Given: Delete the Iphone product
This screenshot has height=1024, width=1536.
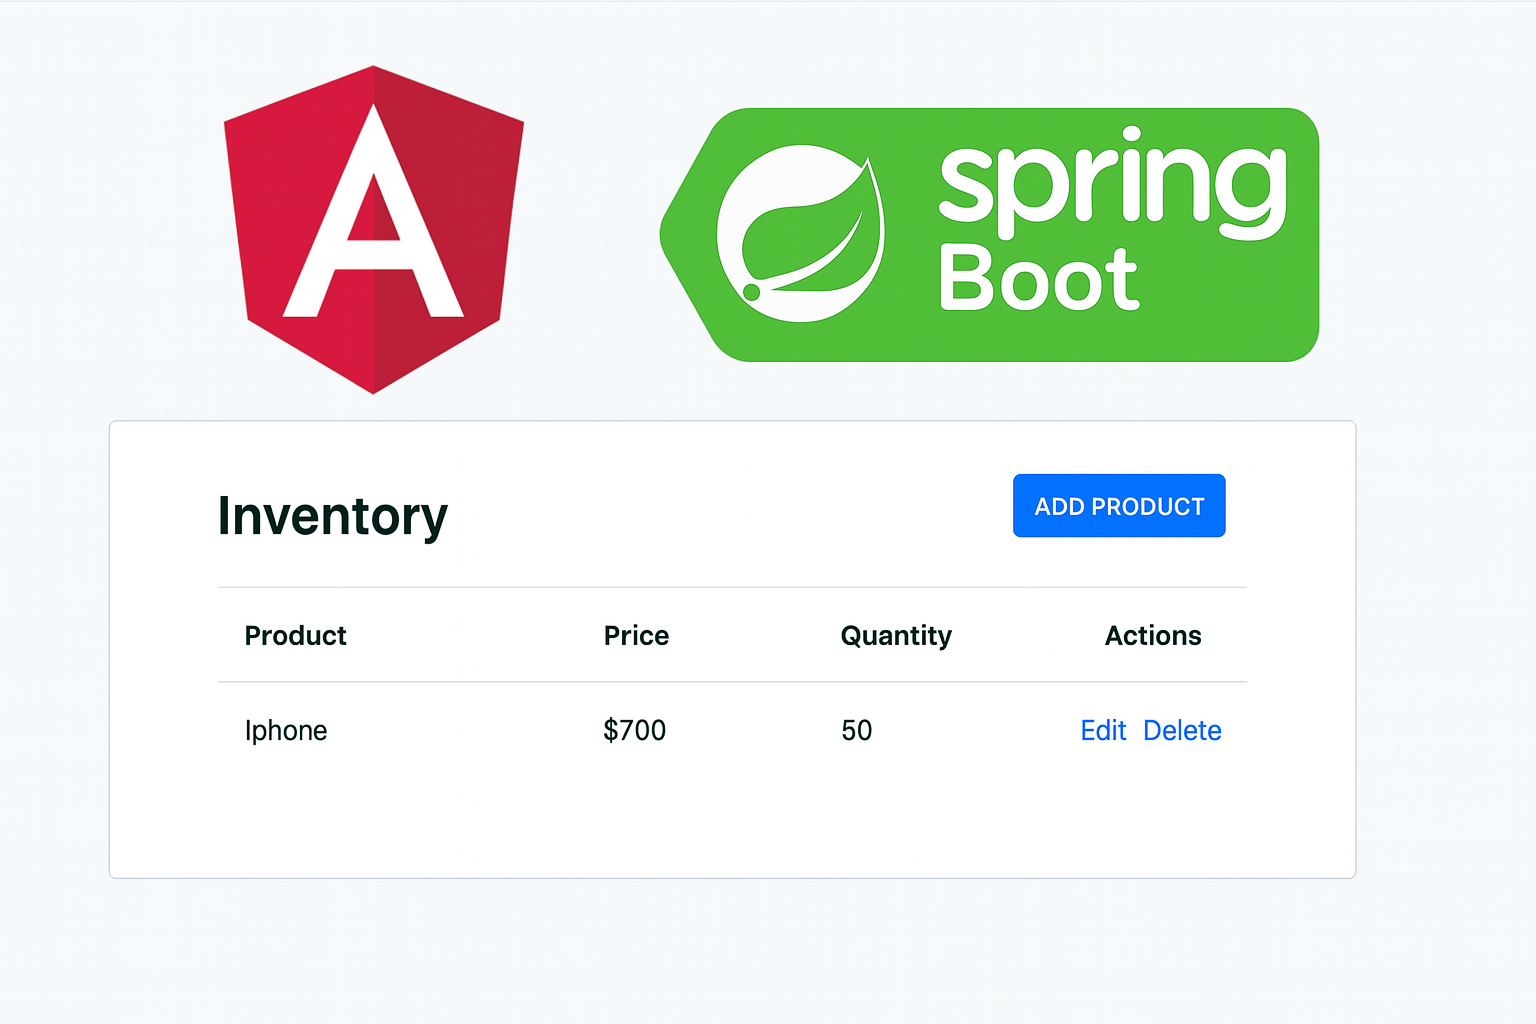Looking at the screenshot, I should (x=1182, y=731).
